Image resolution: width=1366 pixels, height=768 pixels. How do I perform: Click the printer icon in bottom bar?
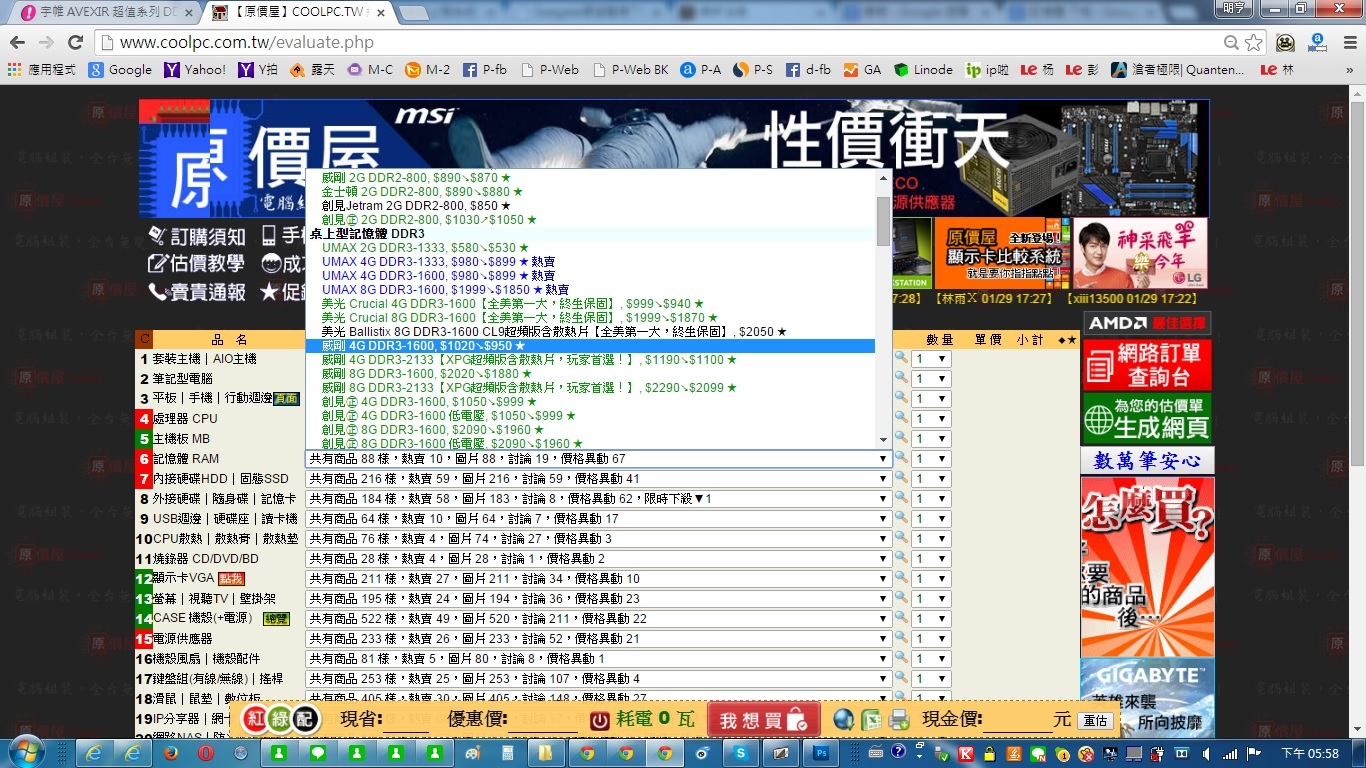(898, 720)
